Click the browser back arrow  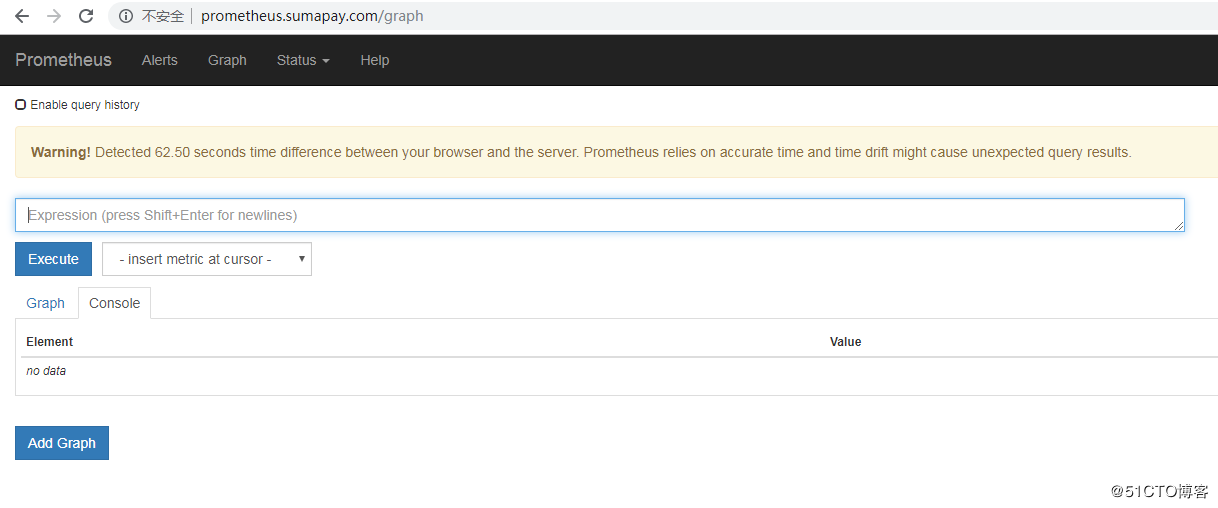coord(22,16)
